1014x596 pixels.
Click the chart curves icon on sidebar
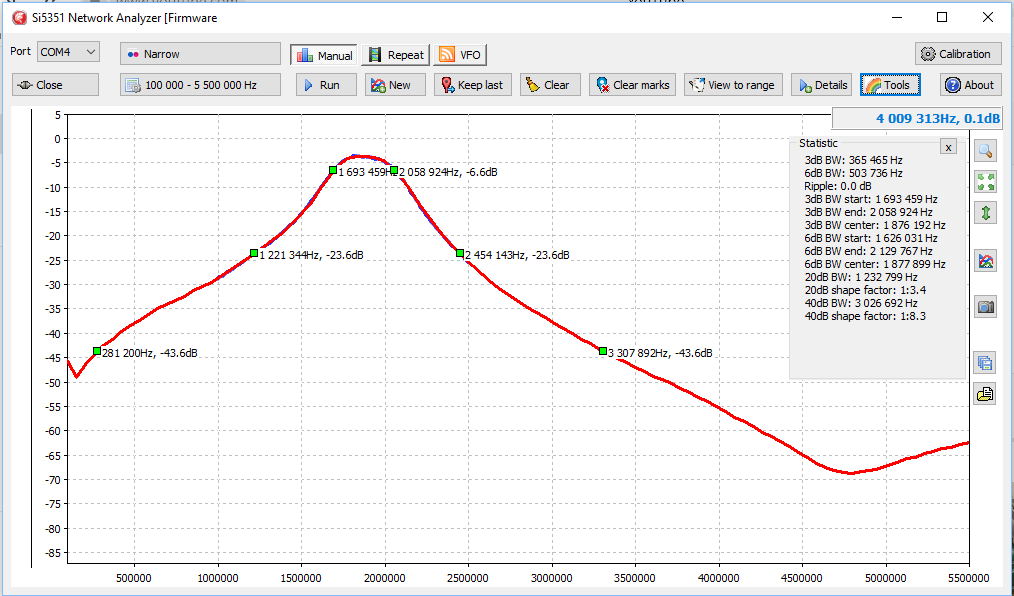click(x=985, y=261)
